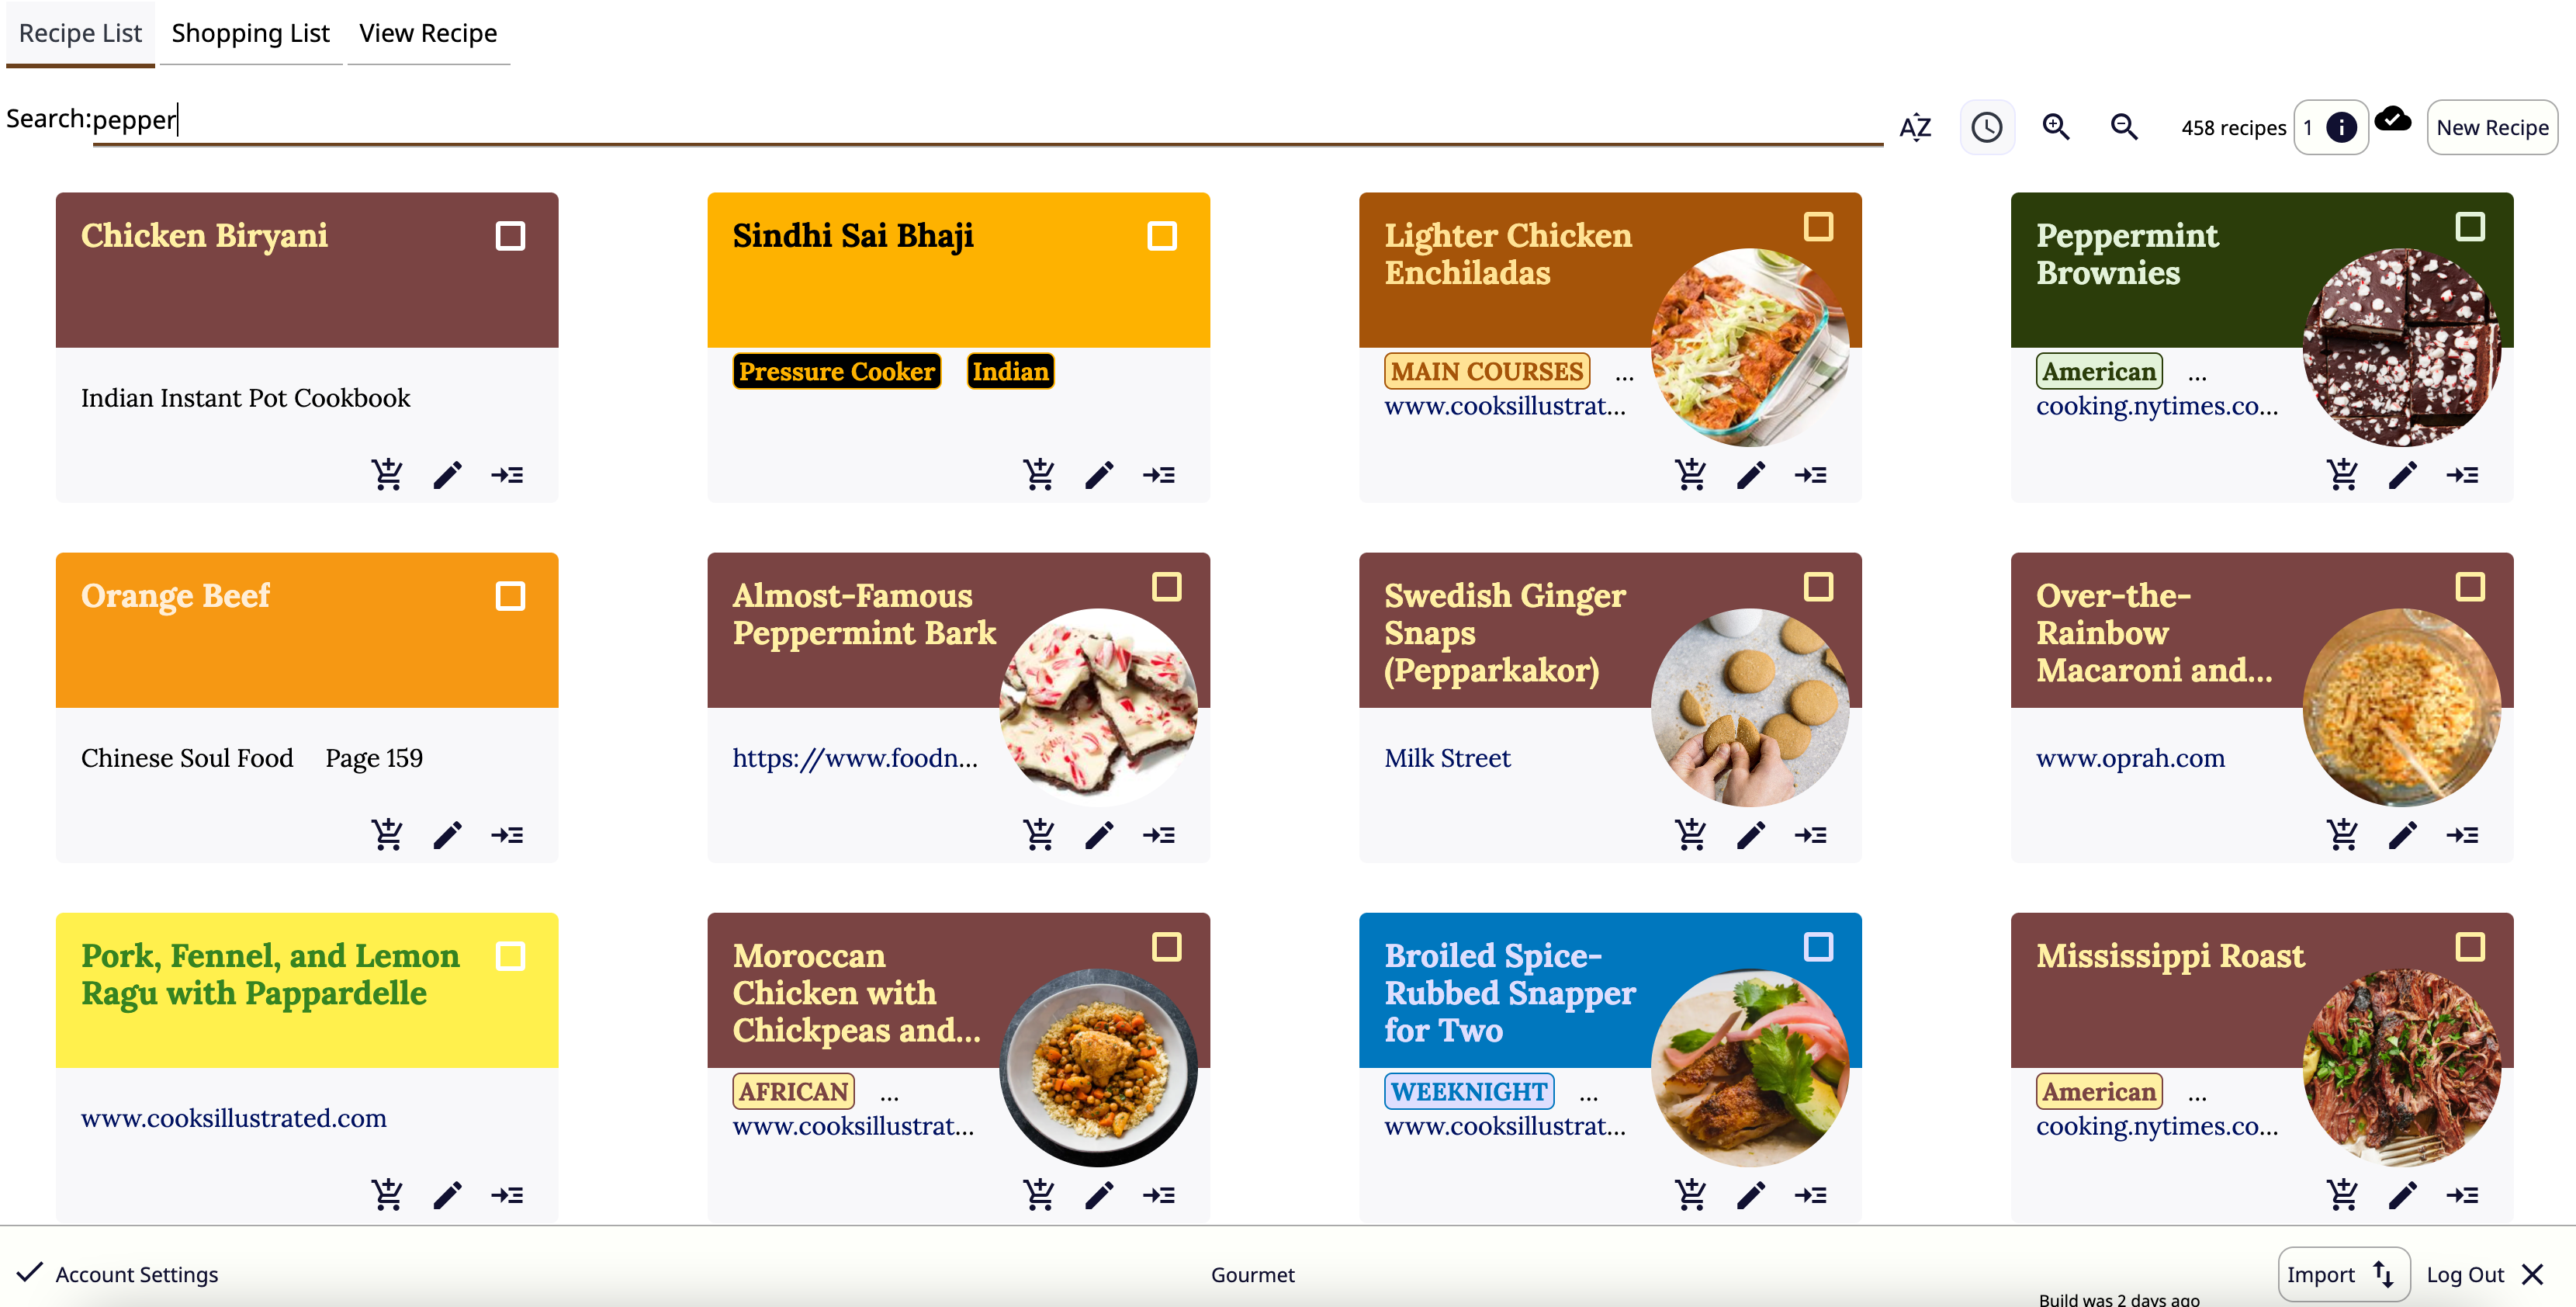Edit the Sindhi Sai Bhaji recipe

(1099, 474)
